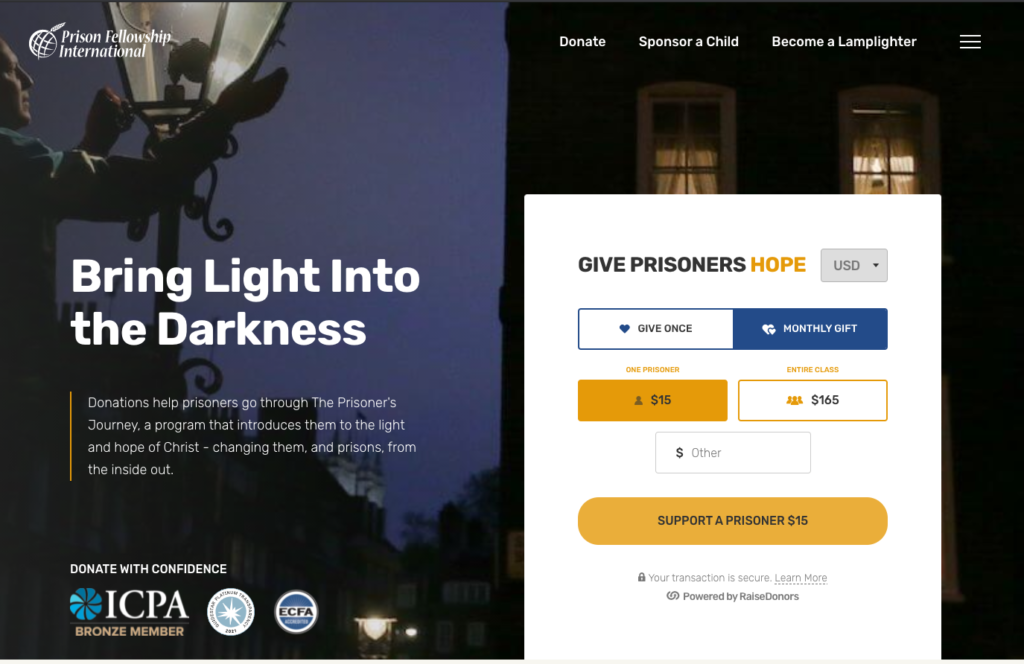Image resolution: width=1024 pixels, height=664 pixels.
Task: Click the lock icon beside secure transaction
Action: coord(641,577)
